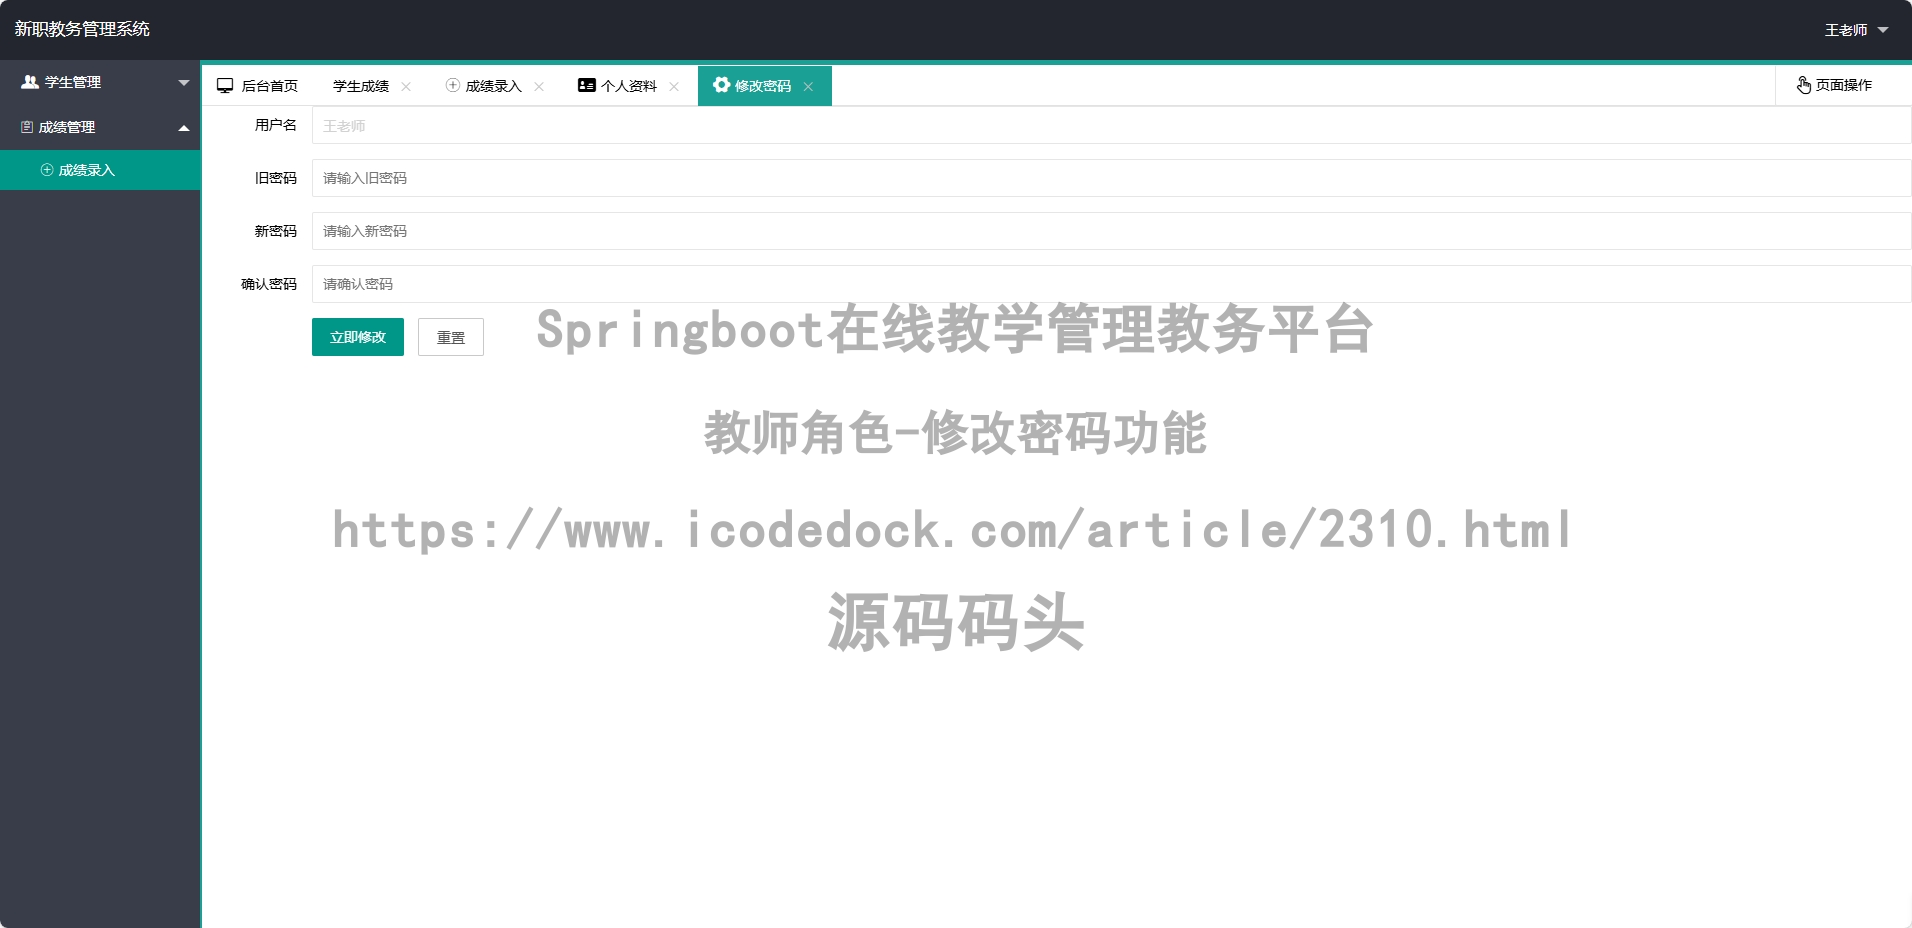Switch to the 成绩录入 tab
This screenshot has width=1912, height=928.
494,86
